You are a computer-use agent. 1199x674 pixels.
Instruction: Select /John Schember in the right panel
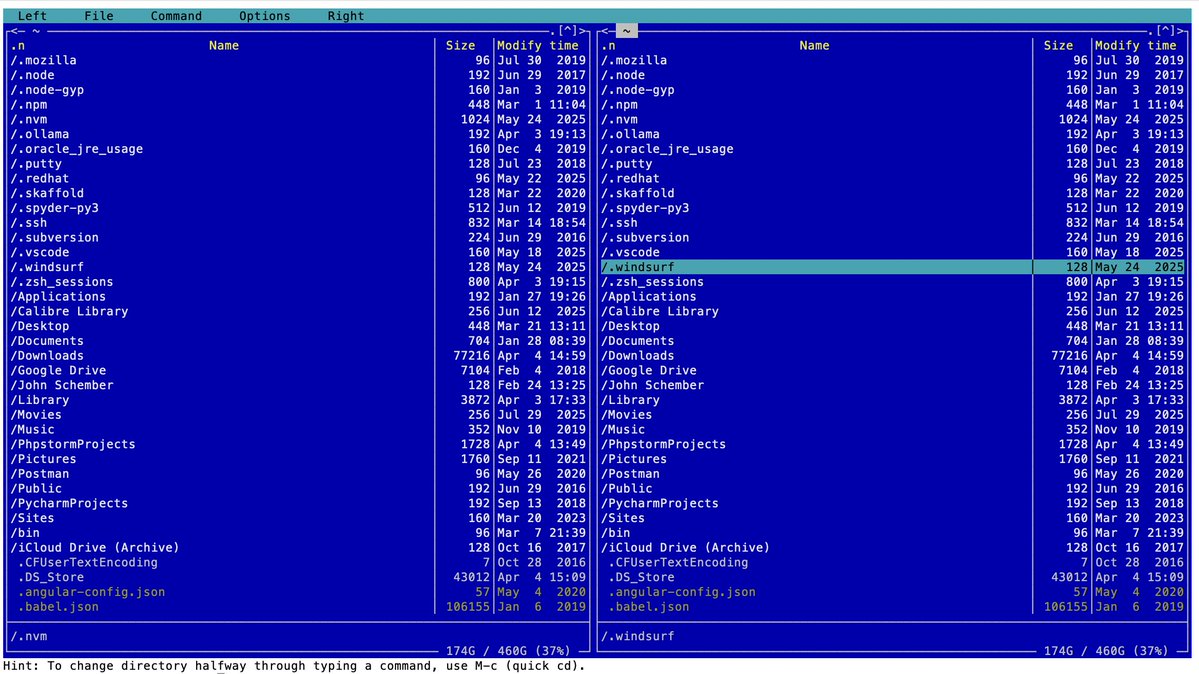(892, 386)
